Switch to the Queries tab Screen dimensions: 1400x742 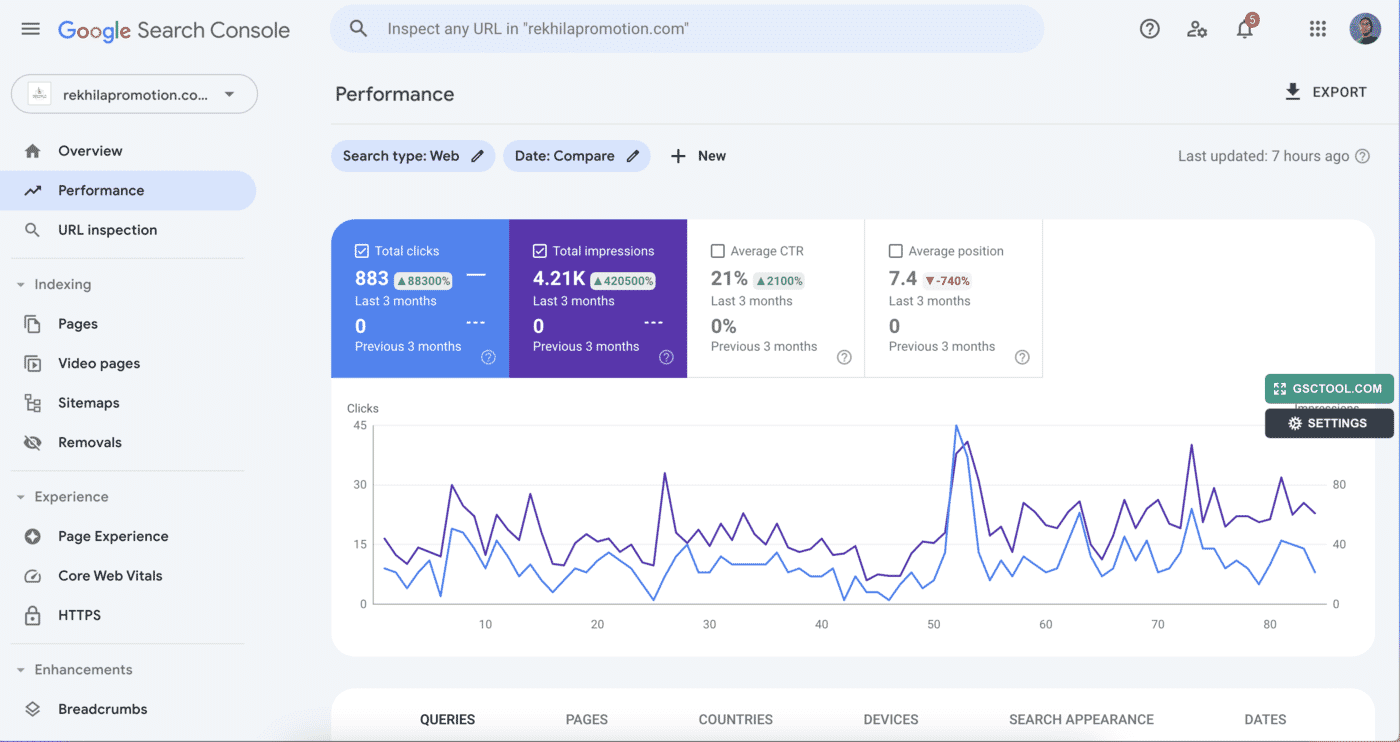click(x=447, y=719)
